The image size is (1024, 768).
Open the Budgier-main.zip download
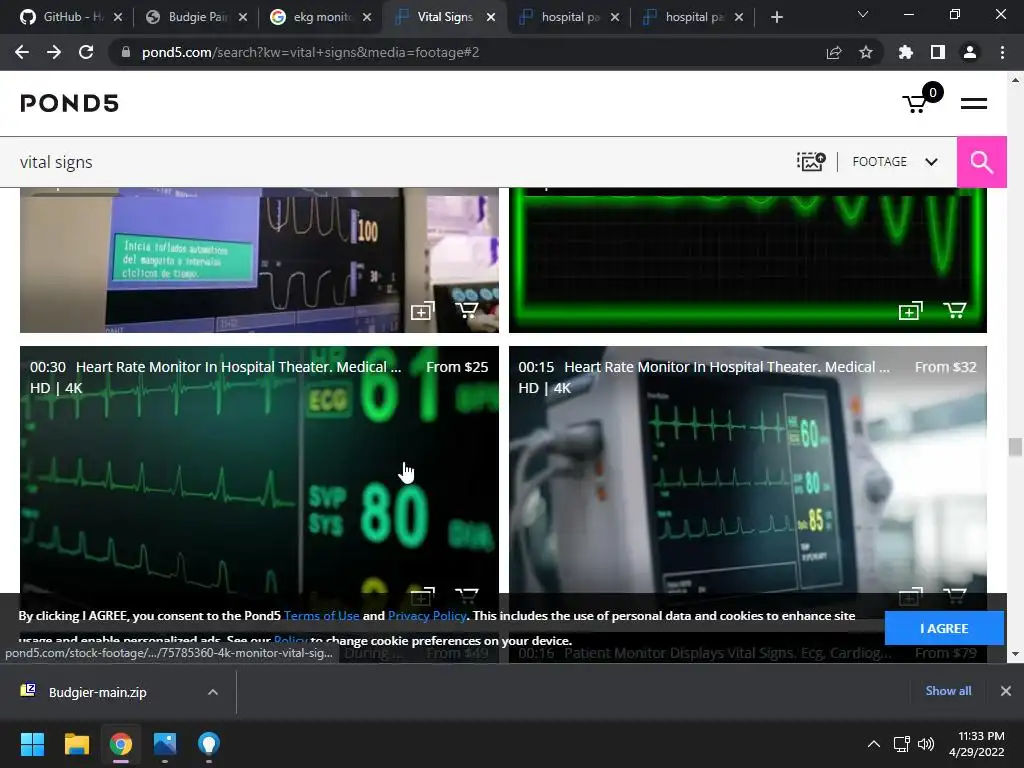tap(98, 692)
